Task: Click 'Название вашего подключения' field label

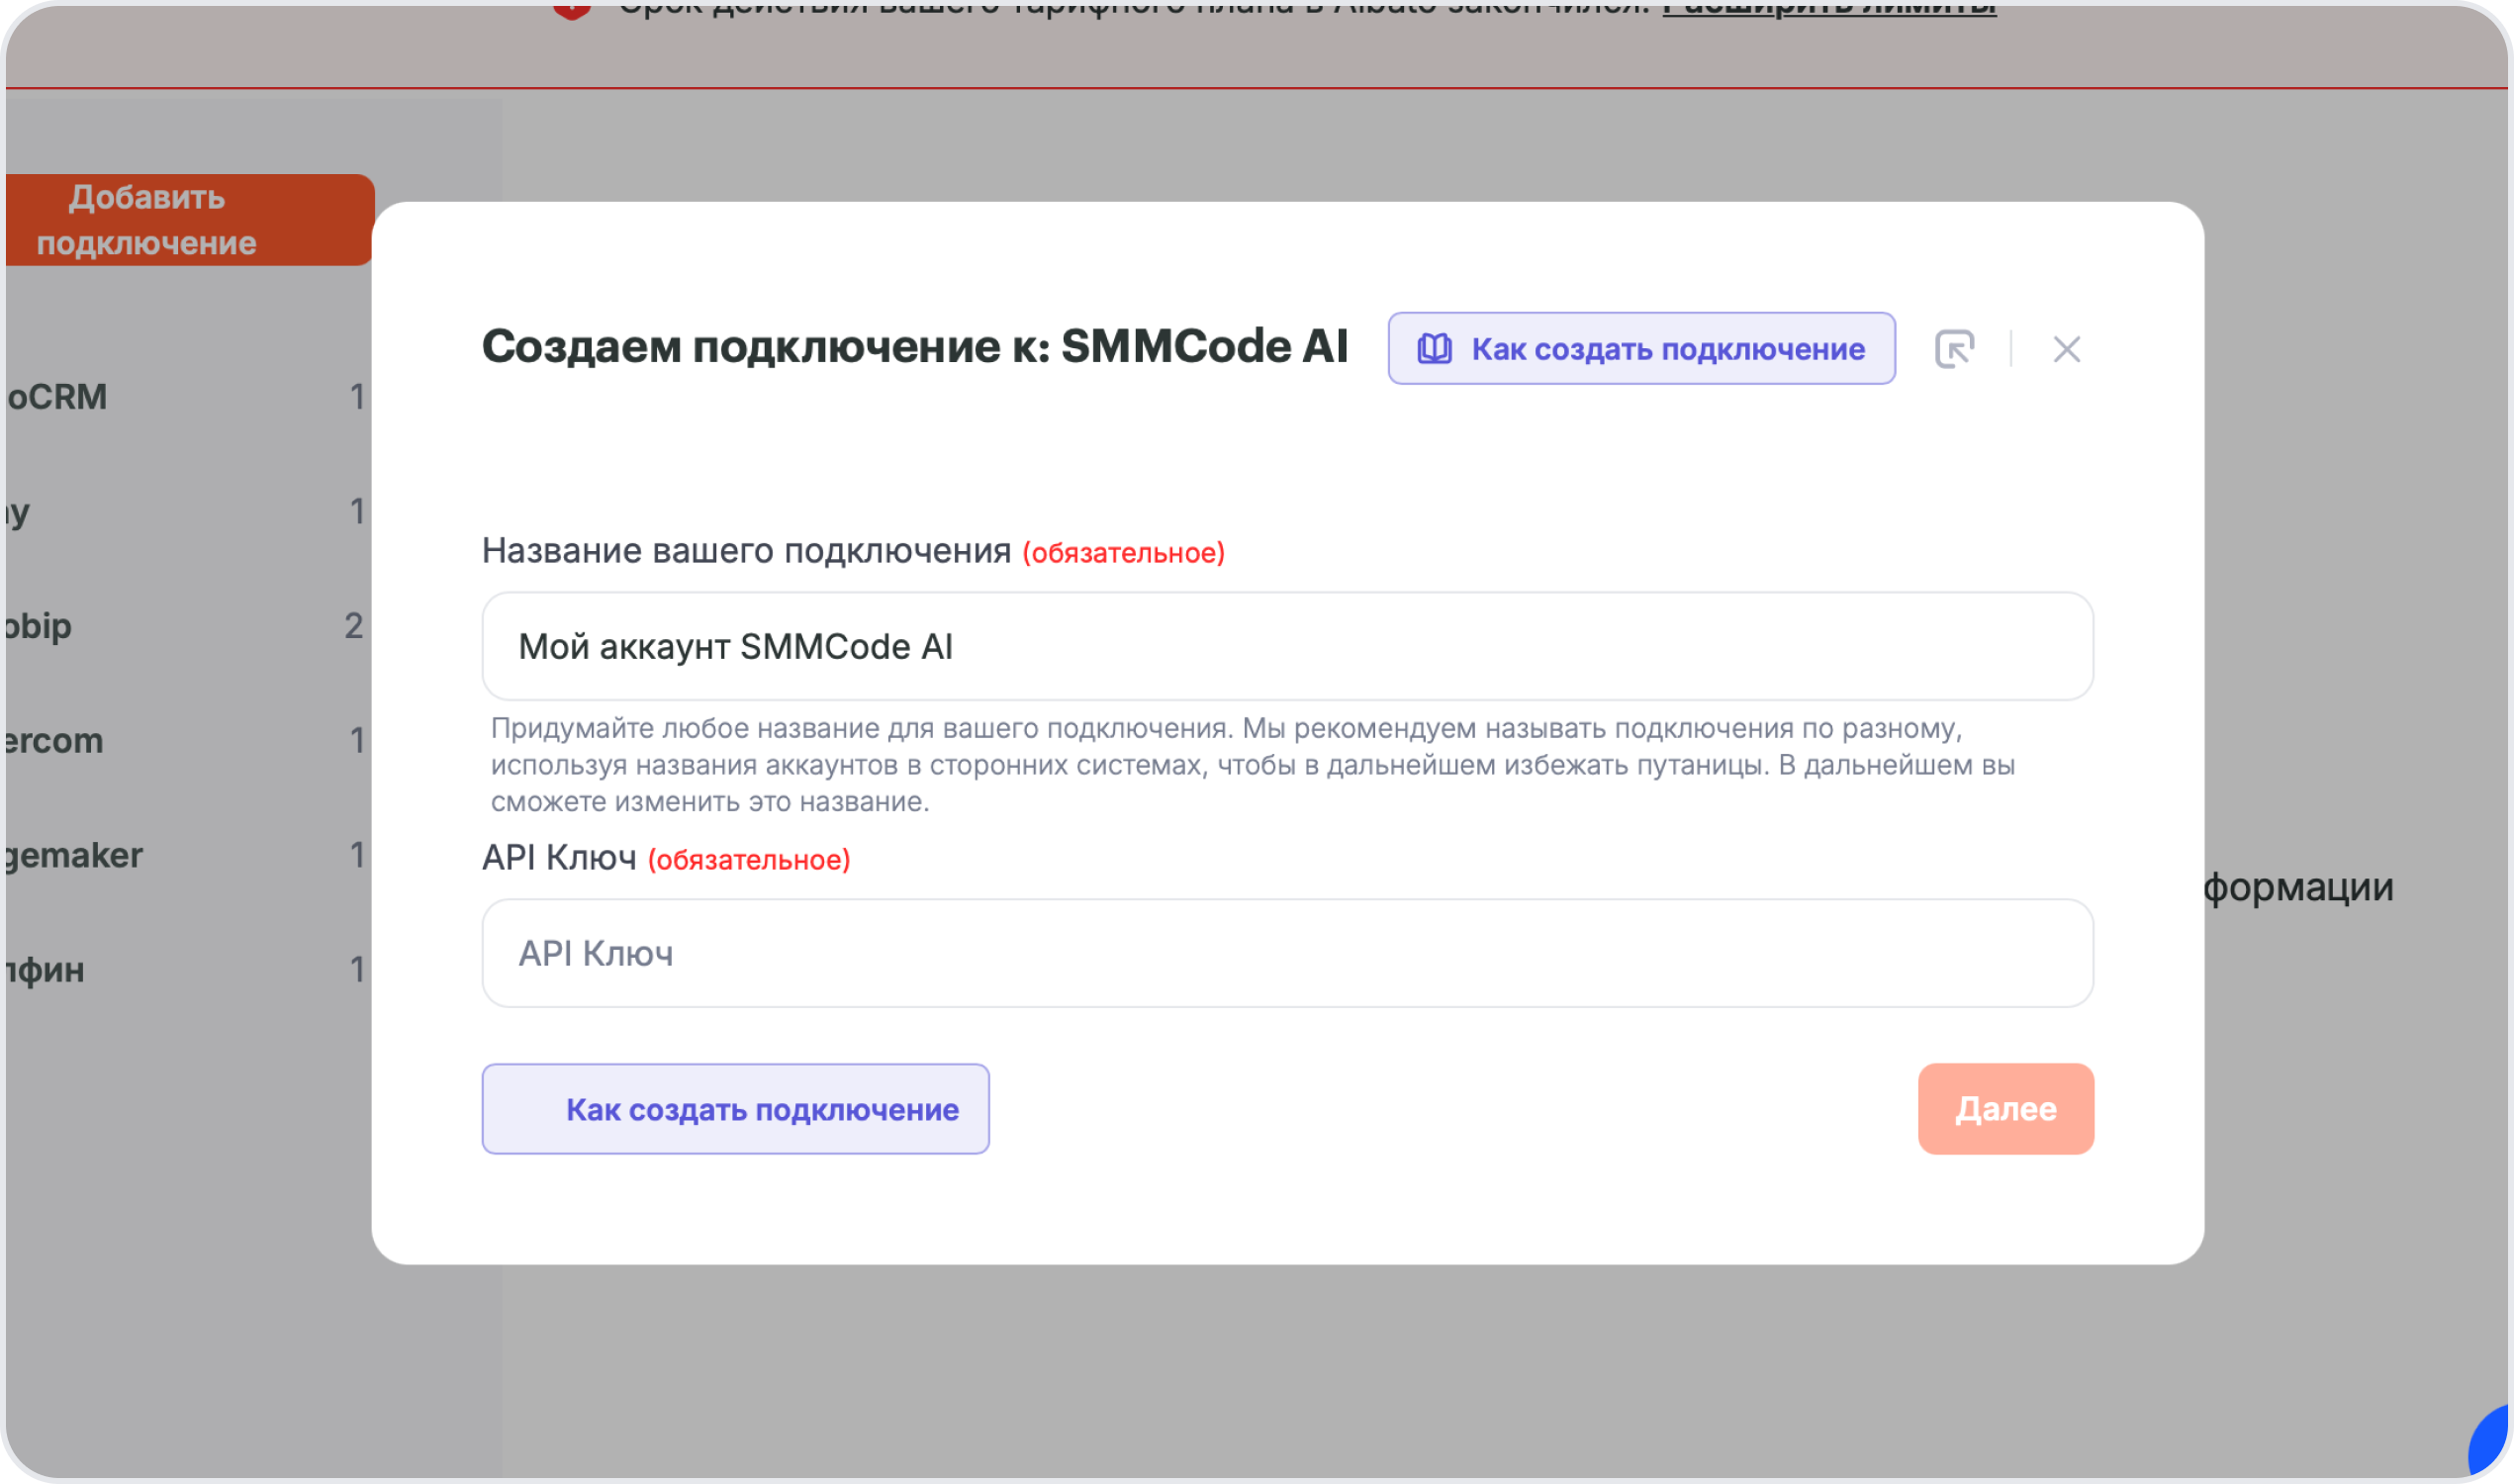Action: [746, 551]
